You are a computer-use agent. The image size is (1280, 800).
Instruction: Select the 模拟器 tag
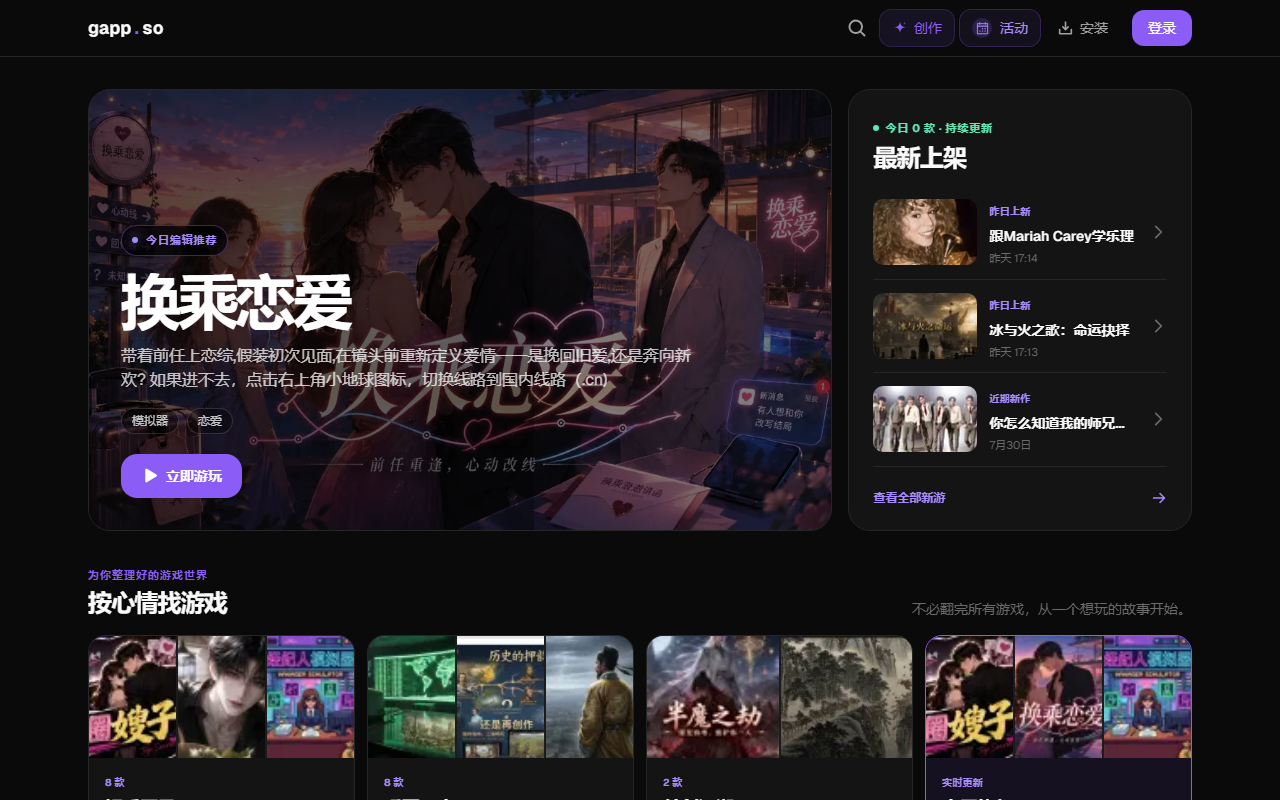pyautogui.click(x=150, y=421)
